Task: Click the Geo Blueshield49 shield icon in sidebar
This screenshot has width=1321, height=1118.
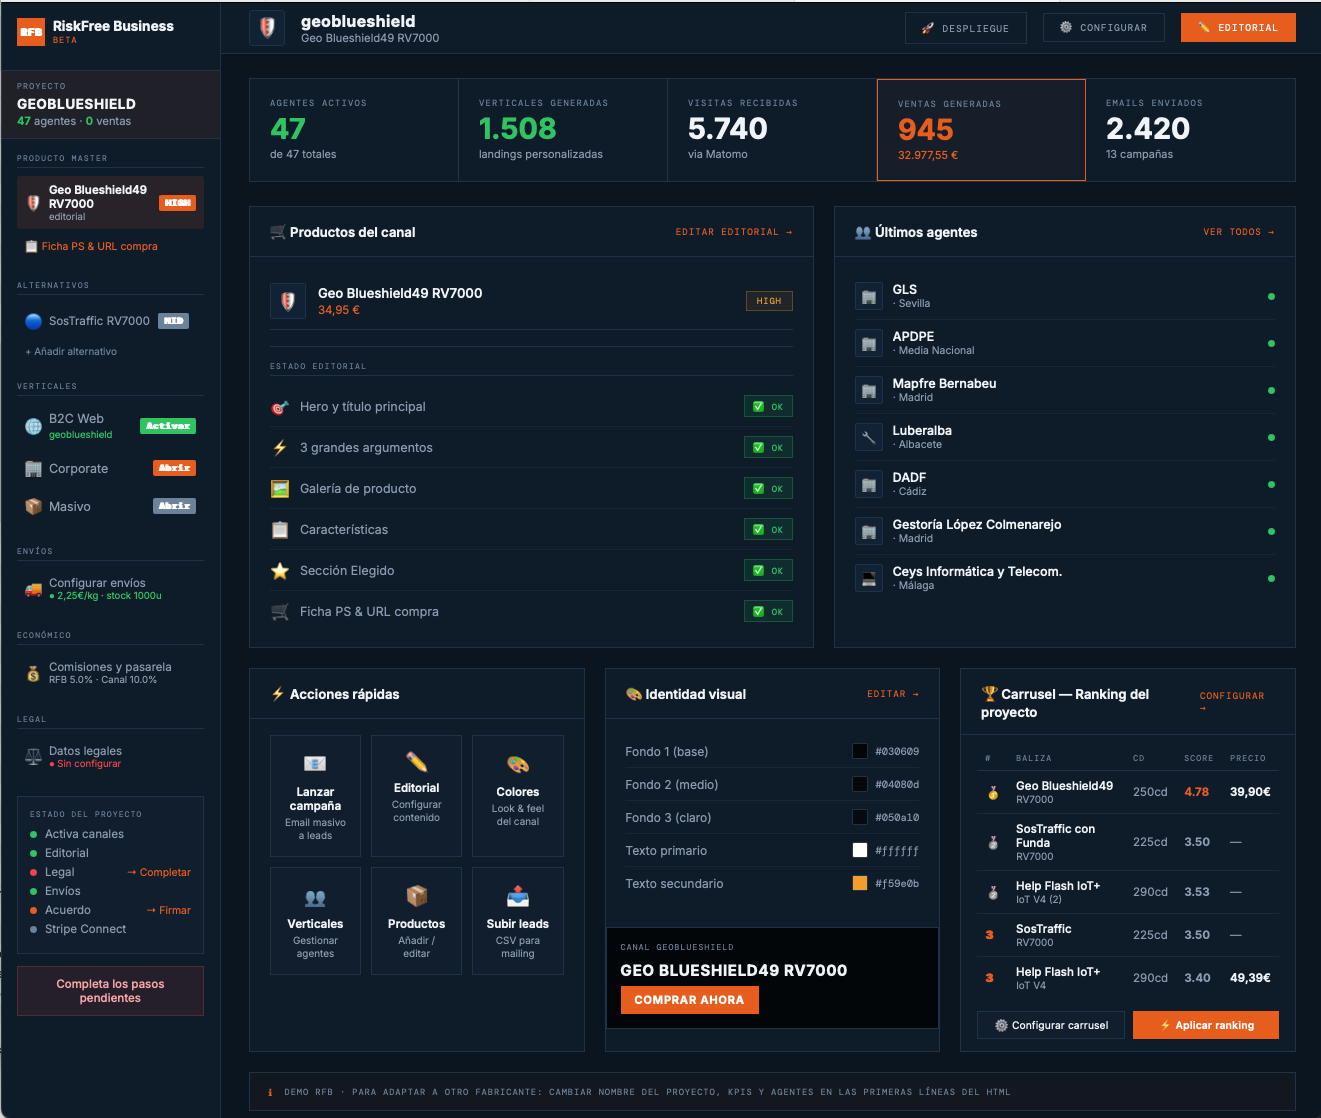Action: [33, 203]
